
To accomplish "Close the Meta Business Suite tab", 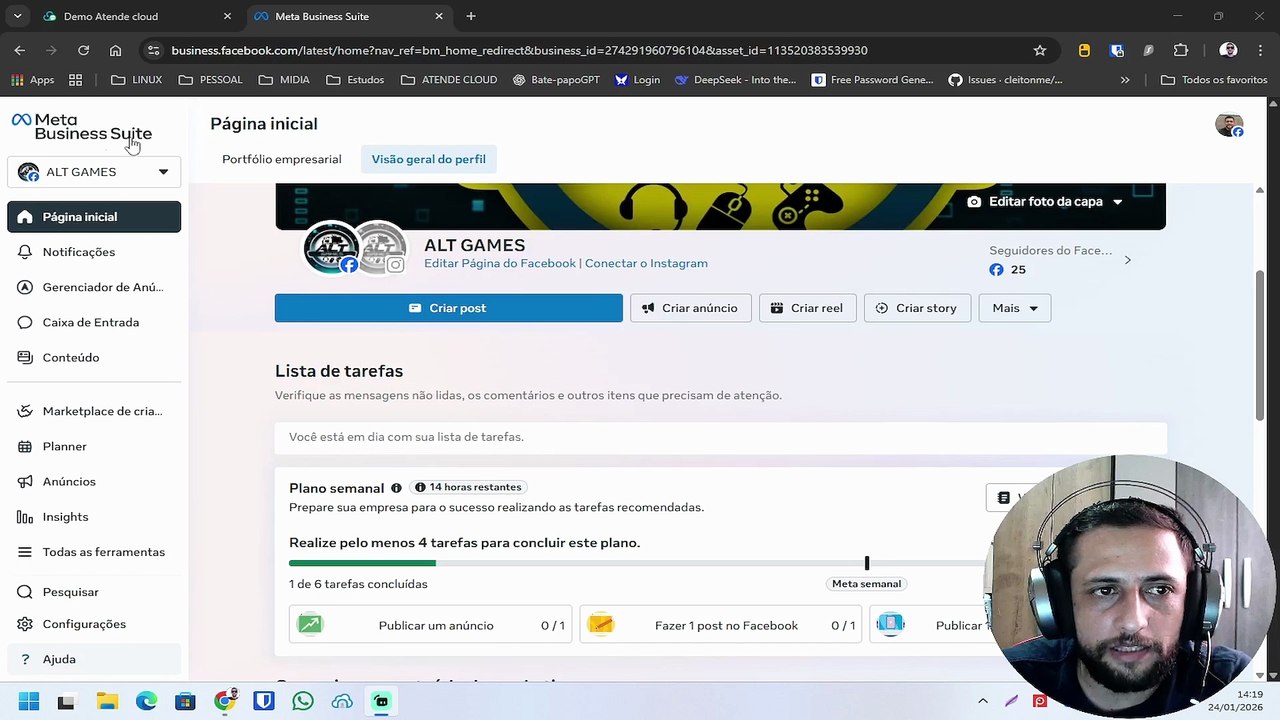I will pos(439,16).
